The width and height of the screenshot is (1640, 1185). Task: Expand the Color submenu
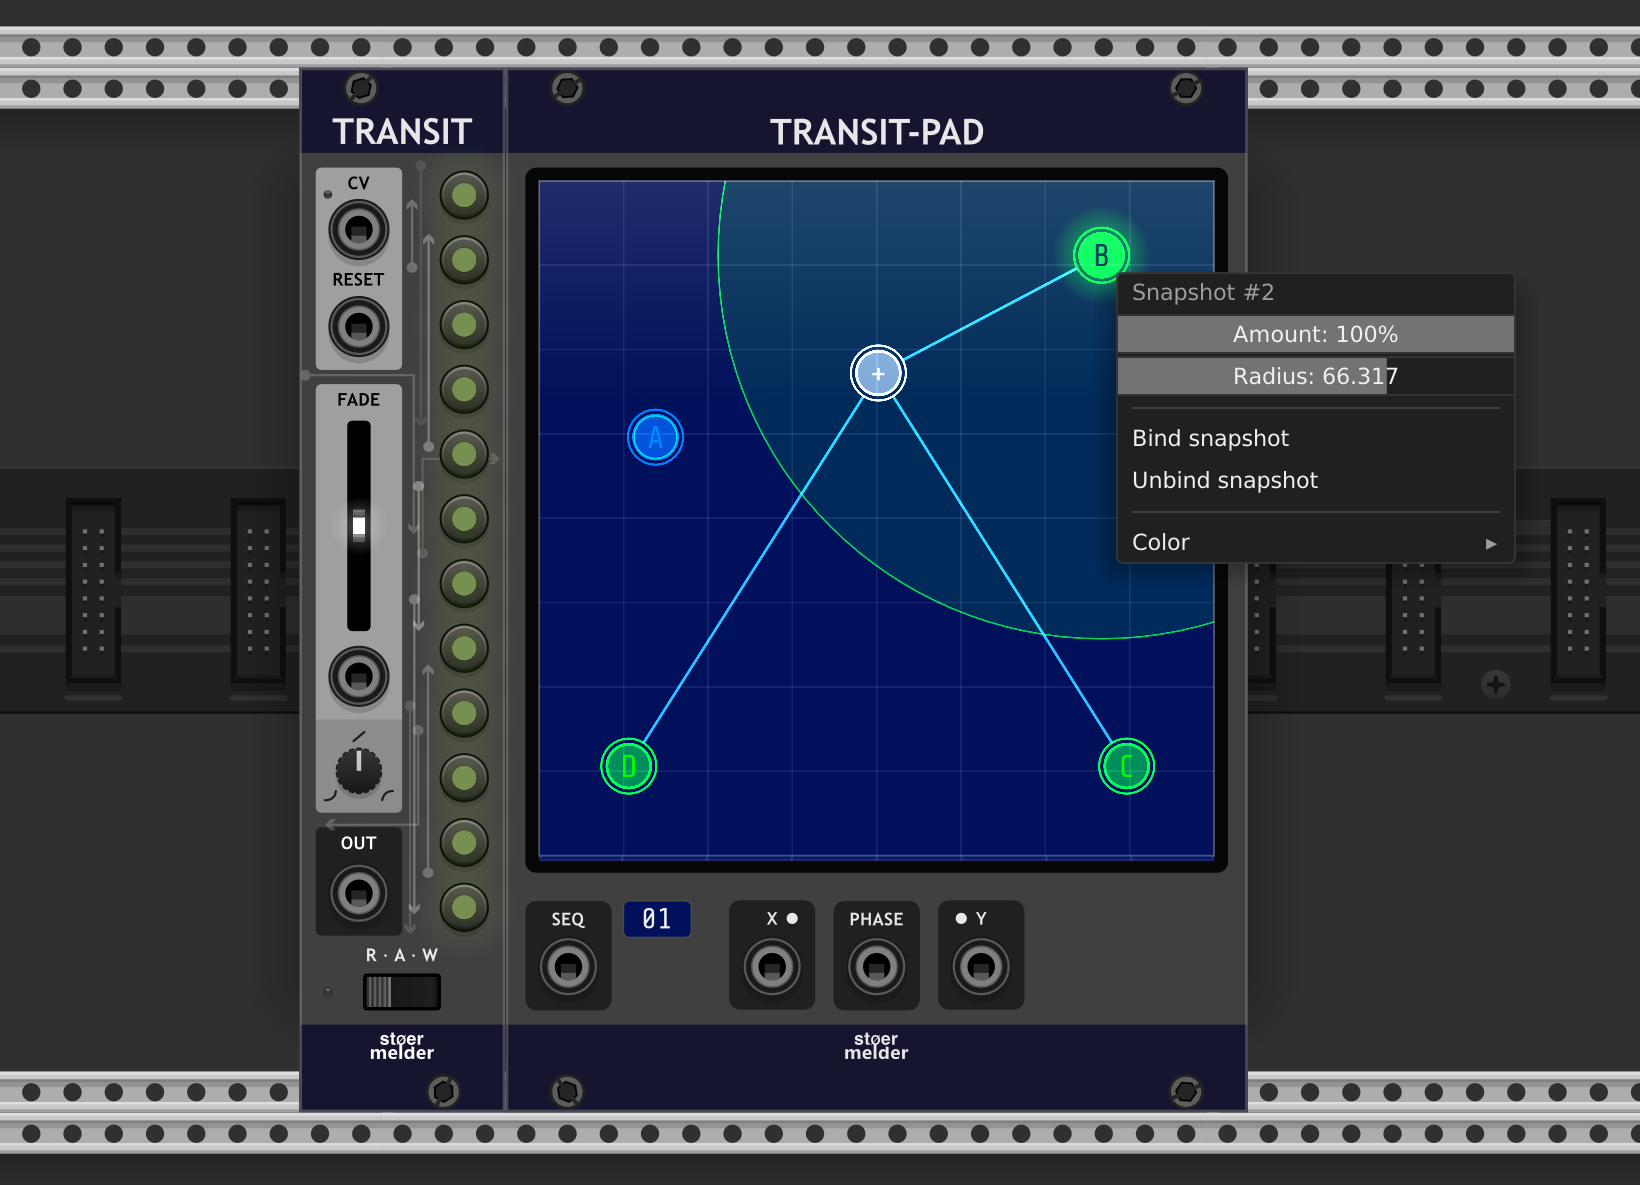(x=1314, y=542)
